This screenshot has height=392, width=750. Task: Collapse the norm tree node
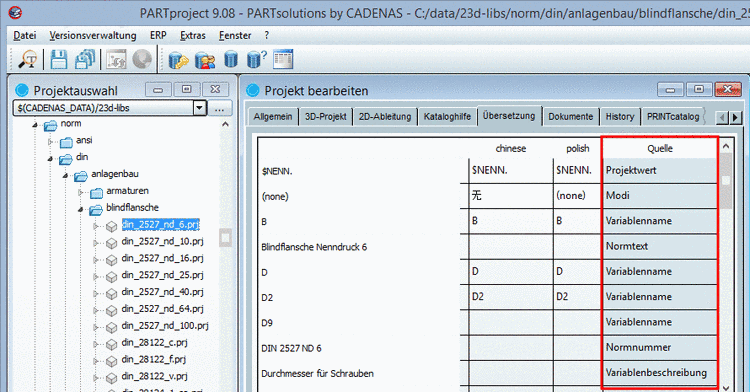pos(35,125)
